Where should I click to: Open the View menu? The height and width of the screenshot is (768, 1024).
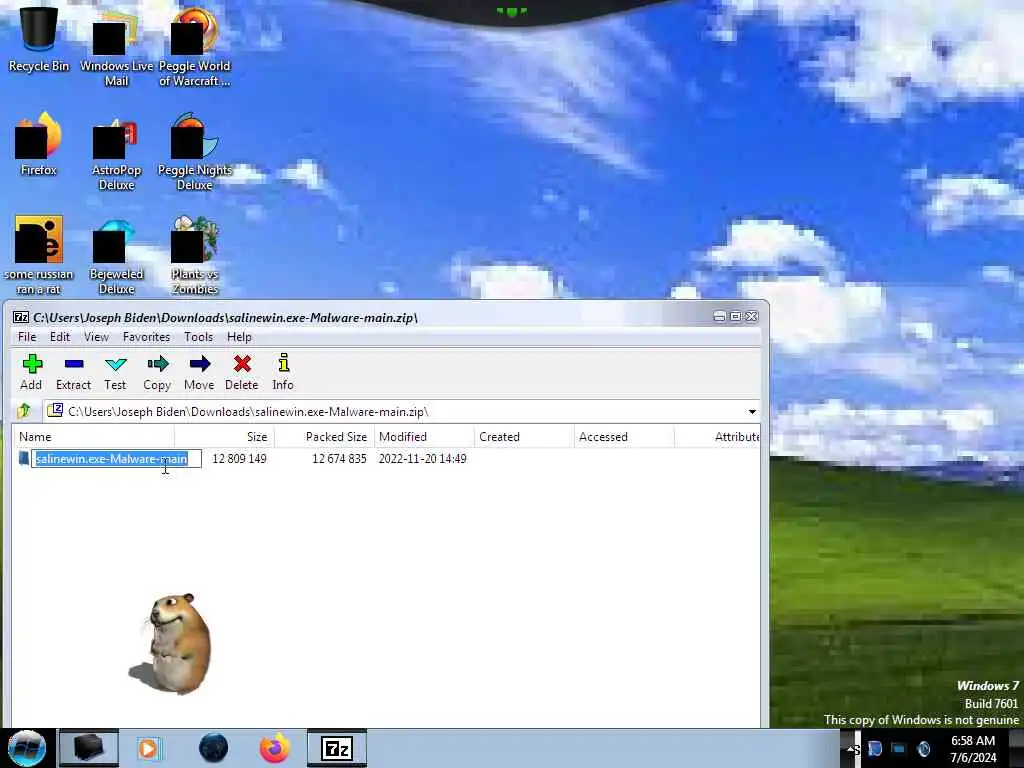[96, 337]
